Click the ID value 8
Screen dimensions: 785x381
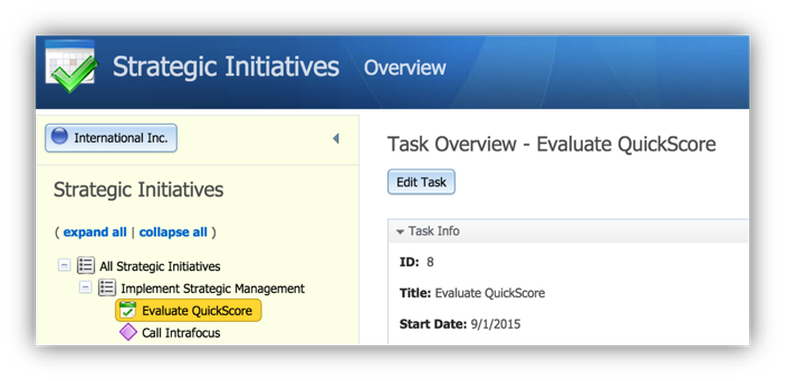pos(430,262)
